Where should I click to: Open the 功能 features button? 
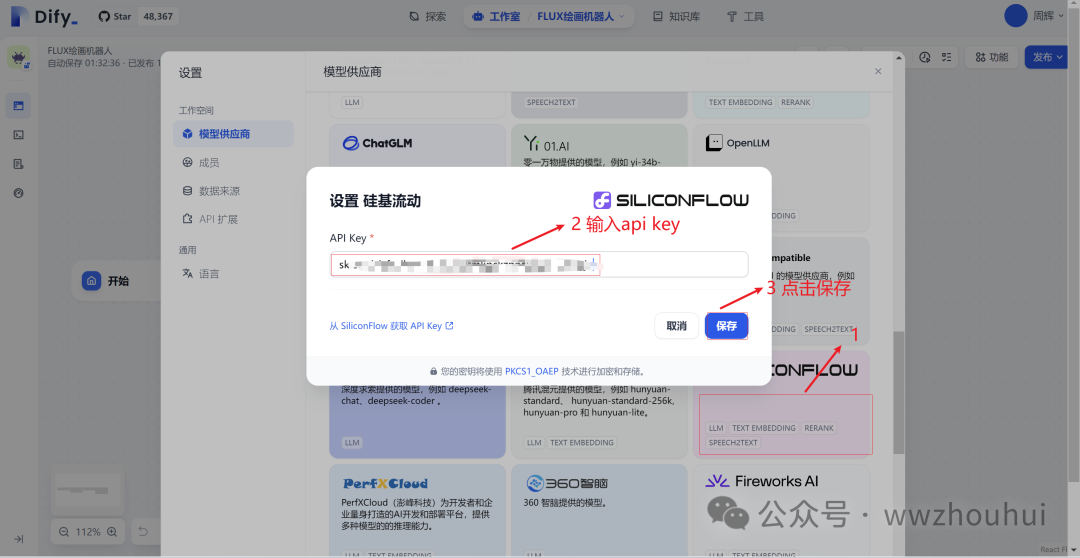[x=992, y=57]
